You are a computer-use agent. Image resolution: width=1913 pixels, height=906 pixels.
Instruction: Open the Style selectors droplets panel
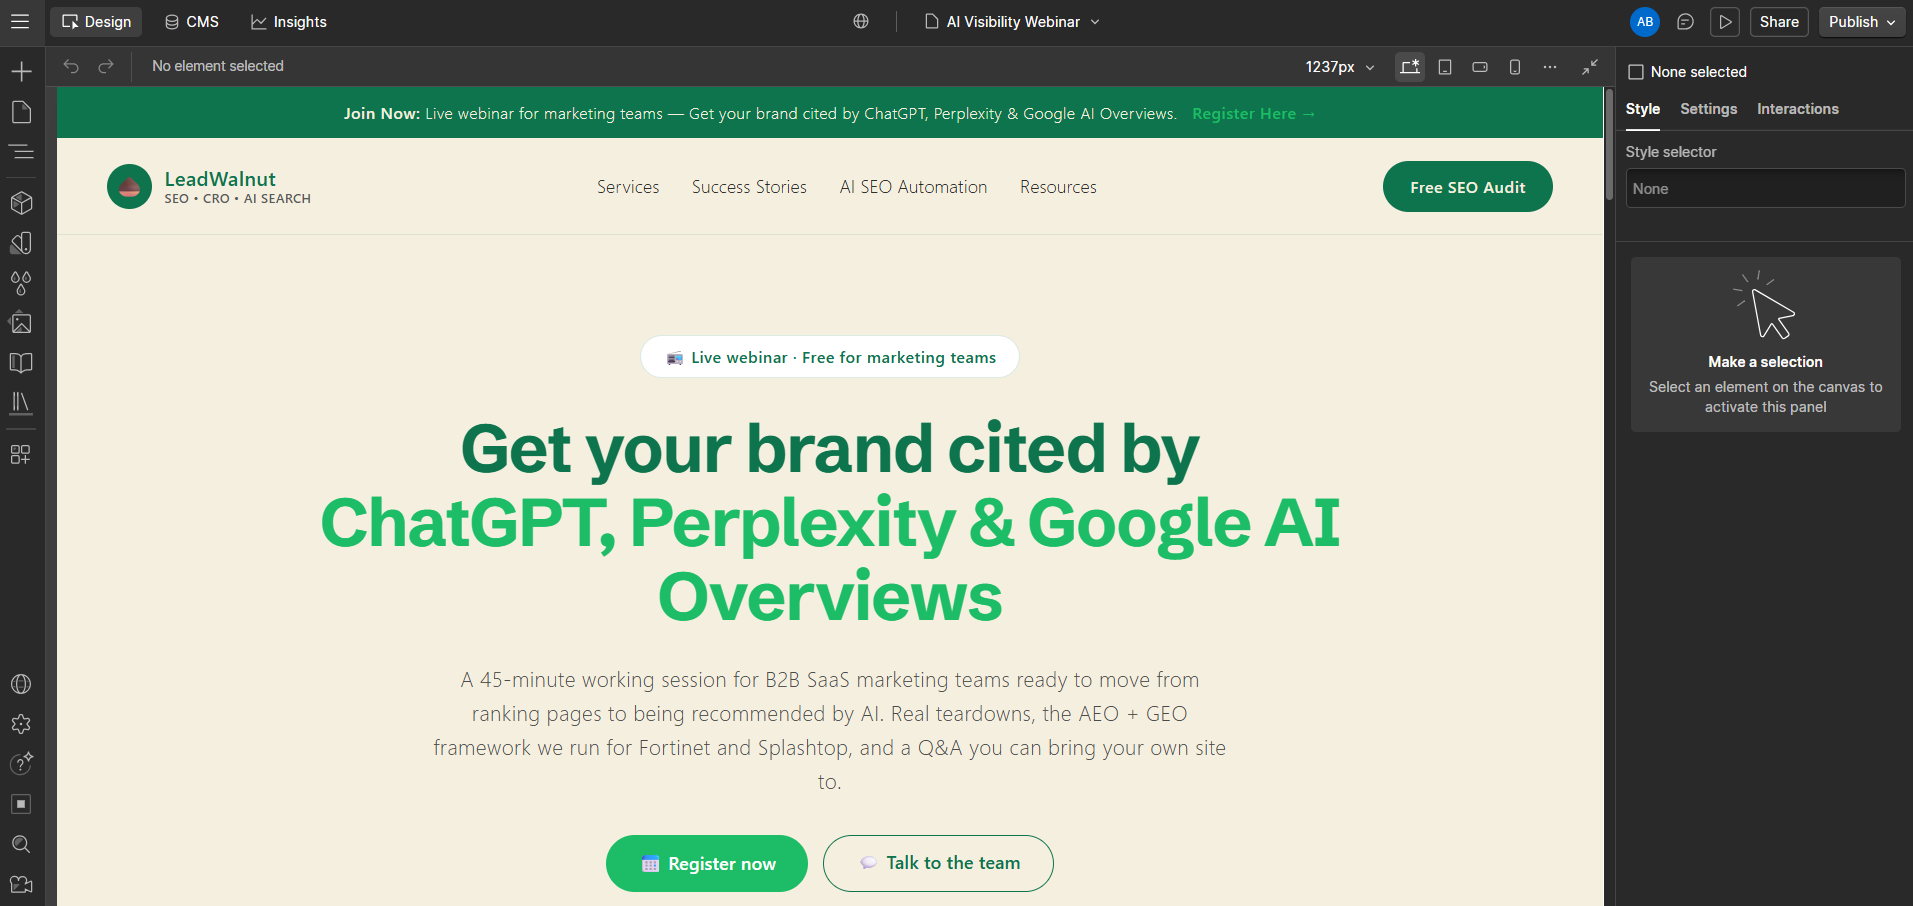[x=21, y=283]
